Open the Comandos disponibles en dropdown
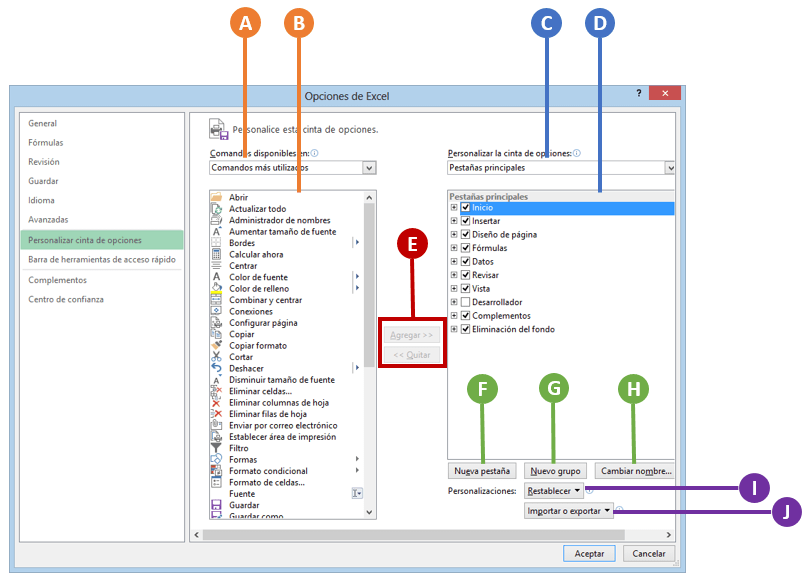This screenshot has width=810, height=575. [369, 167]
